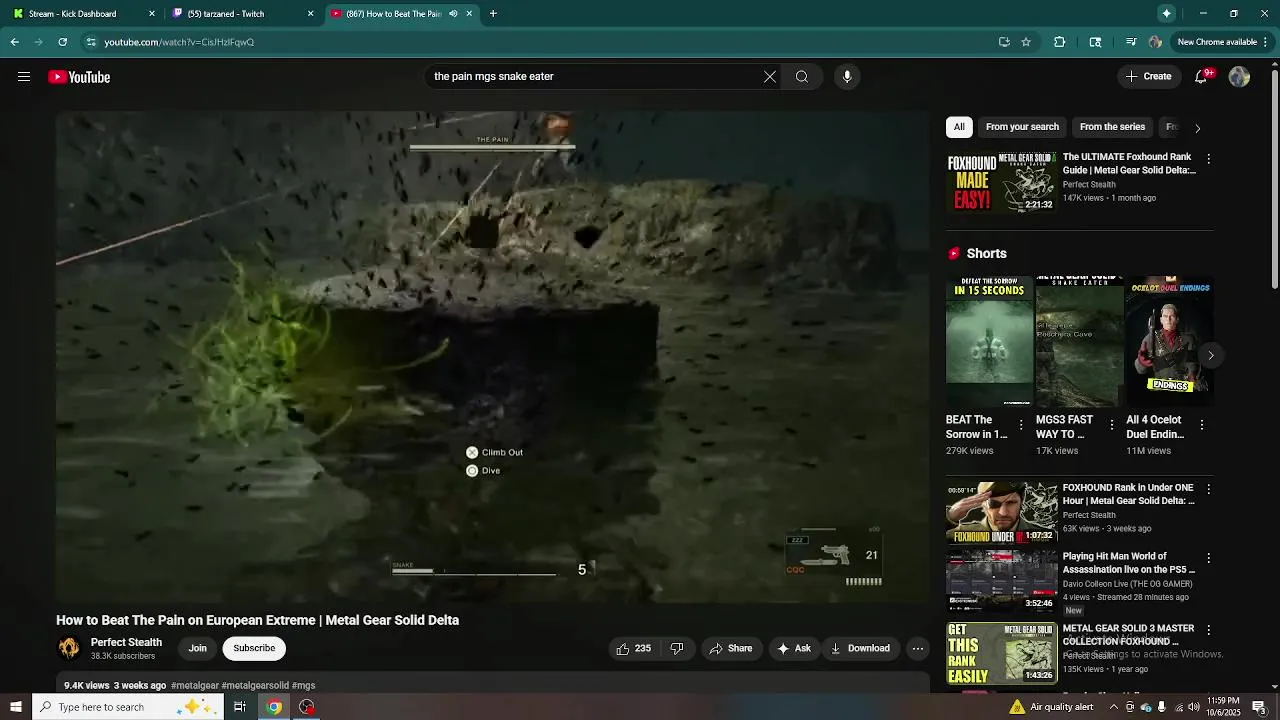Like the video with thumbs up
This screenshot has height=720, width=1280.
click(633, 649)
